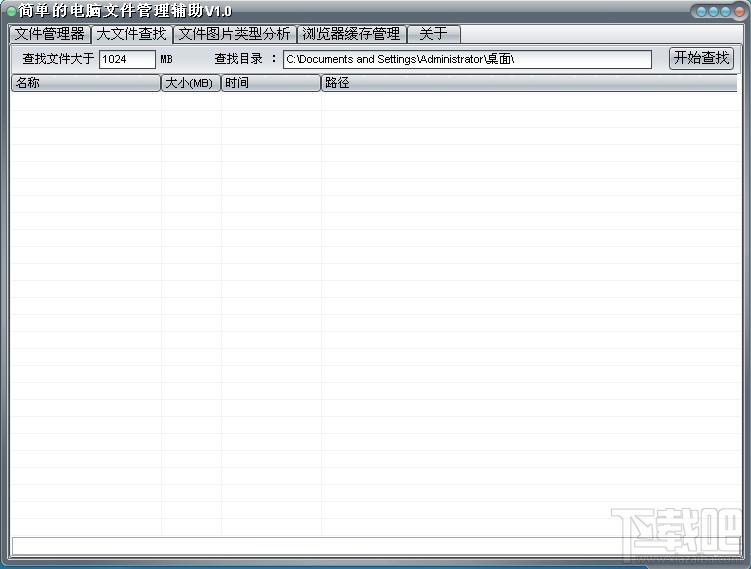
Task: Click the red close button in title bar
Action: (x=738, y=11)
